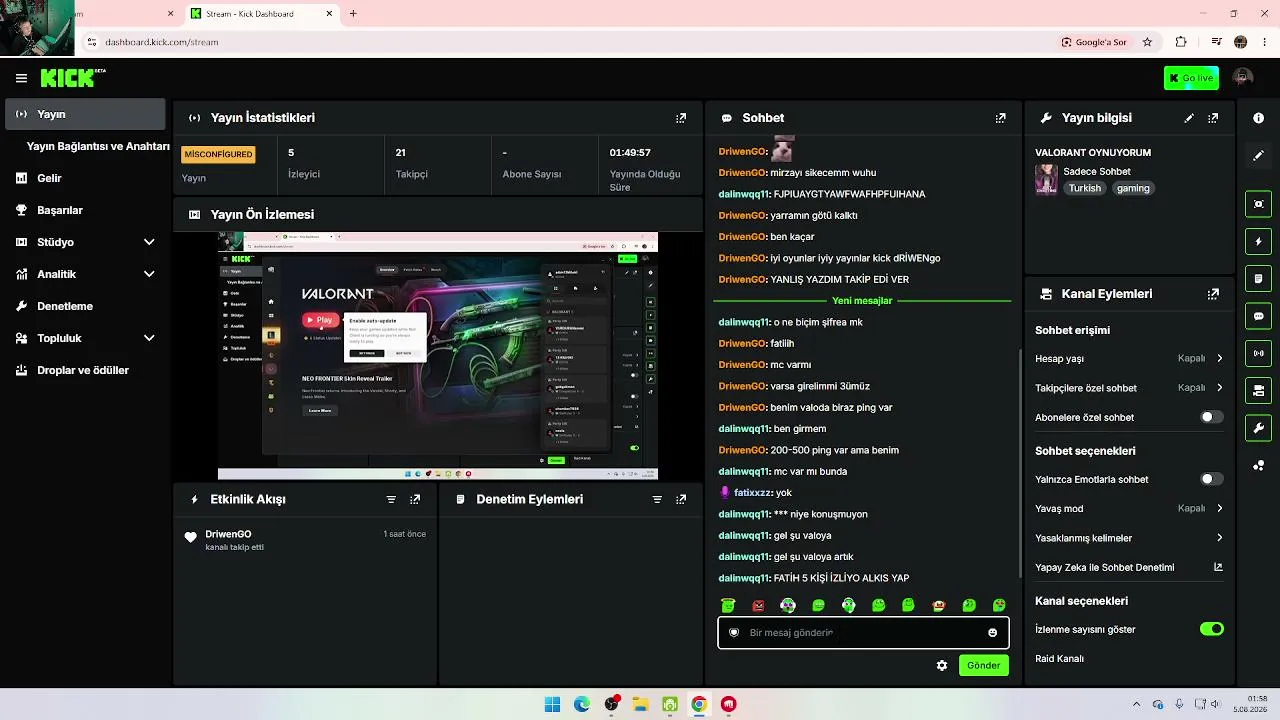Pop out the Yayın İstatistikleri panel

(681, 118)
